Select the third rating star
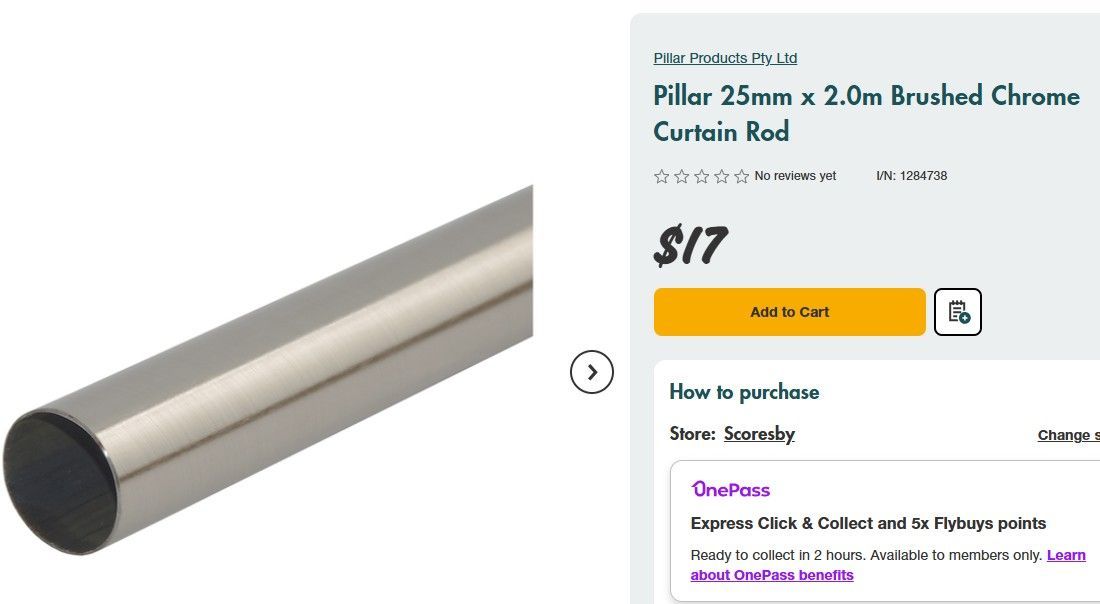 [701, 177]
